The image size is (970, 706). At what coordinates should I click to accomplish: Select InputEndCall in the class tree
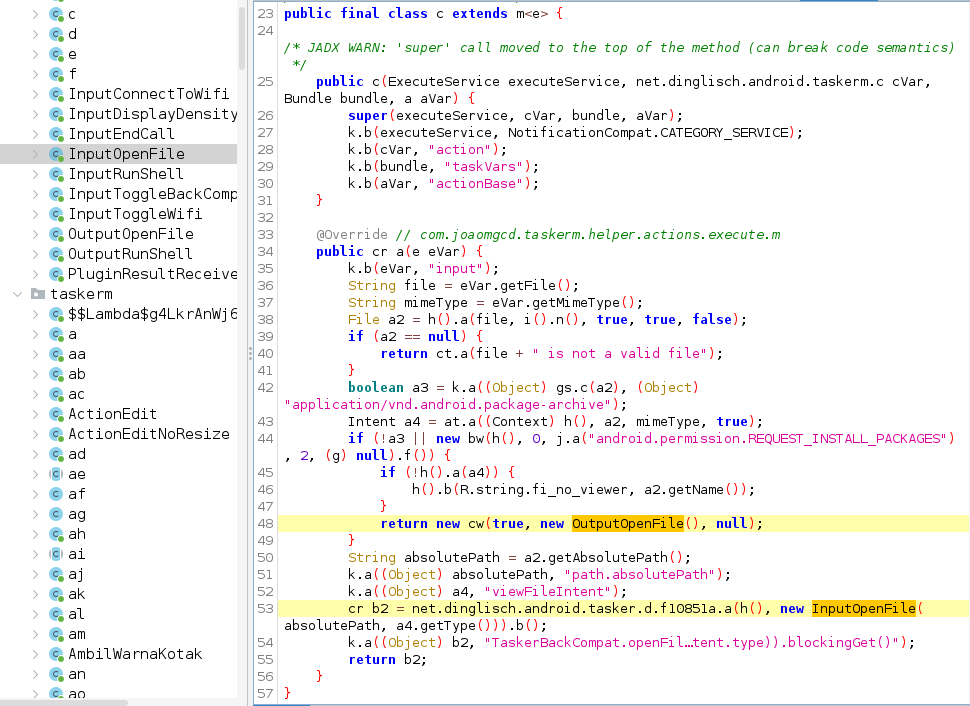[x=121, y=134]
